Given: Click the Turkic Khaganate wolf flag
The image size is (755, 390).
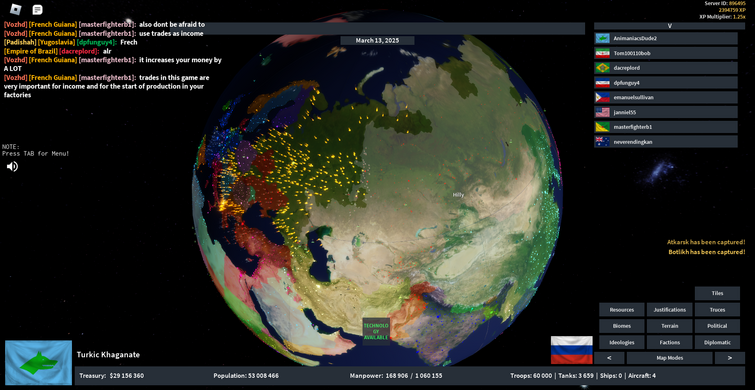Looking at the screenshot, I should click(39, 363).
